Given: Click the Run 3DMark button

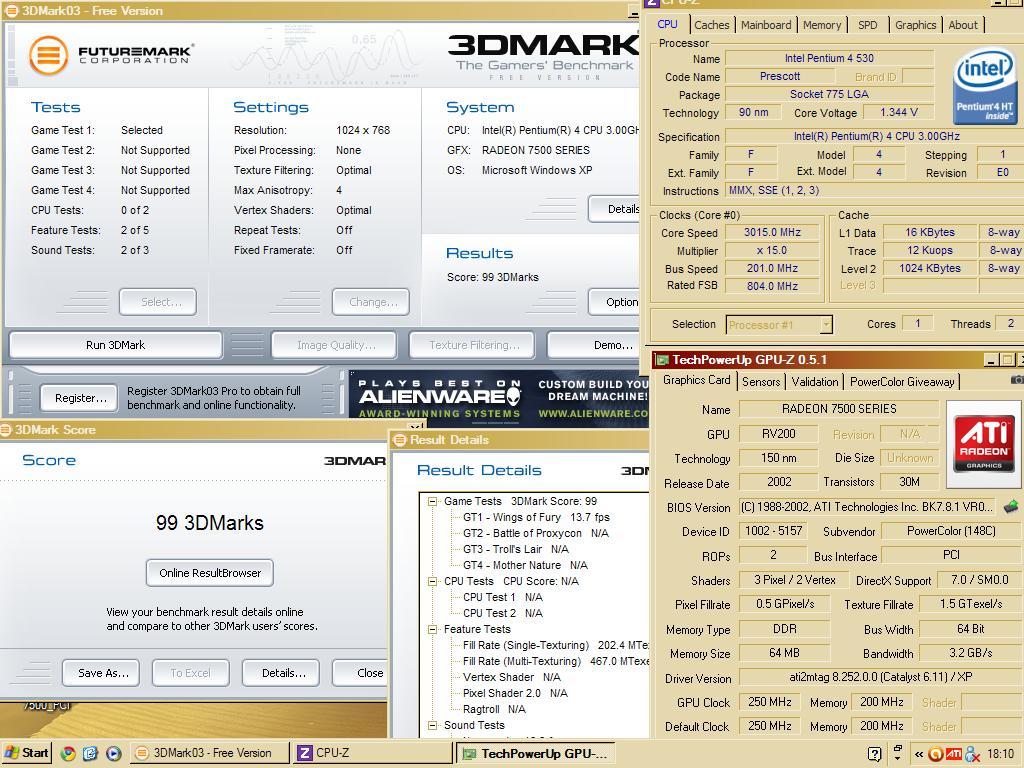Looking at the screenshot, I should (116, 345).
